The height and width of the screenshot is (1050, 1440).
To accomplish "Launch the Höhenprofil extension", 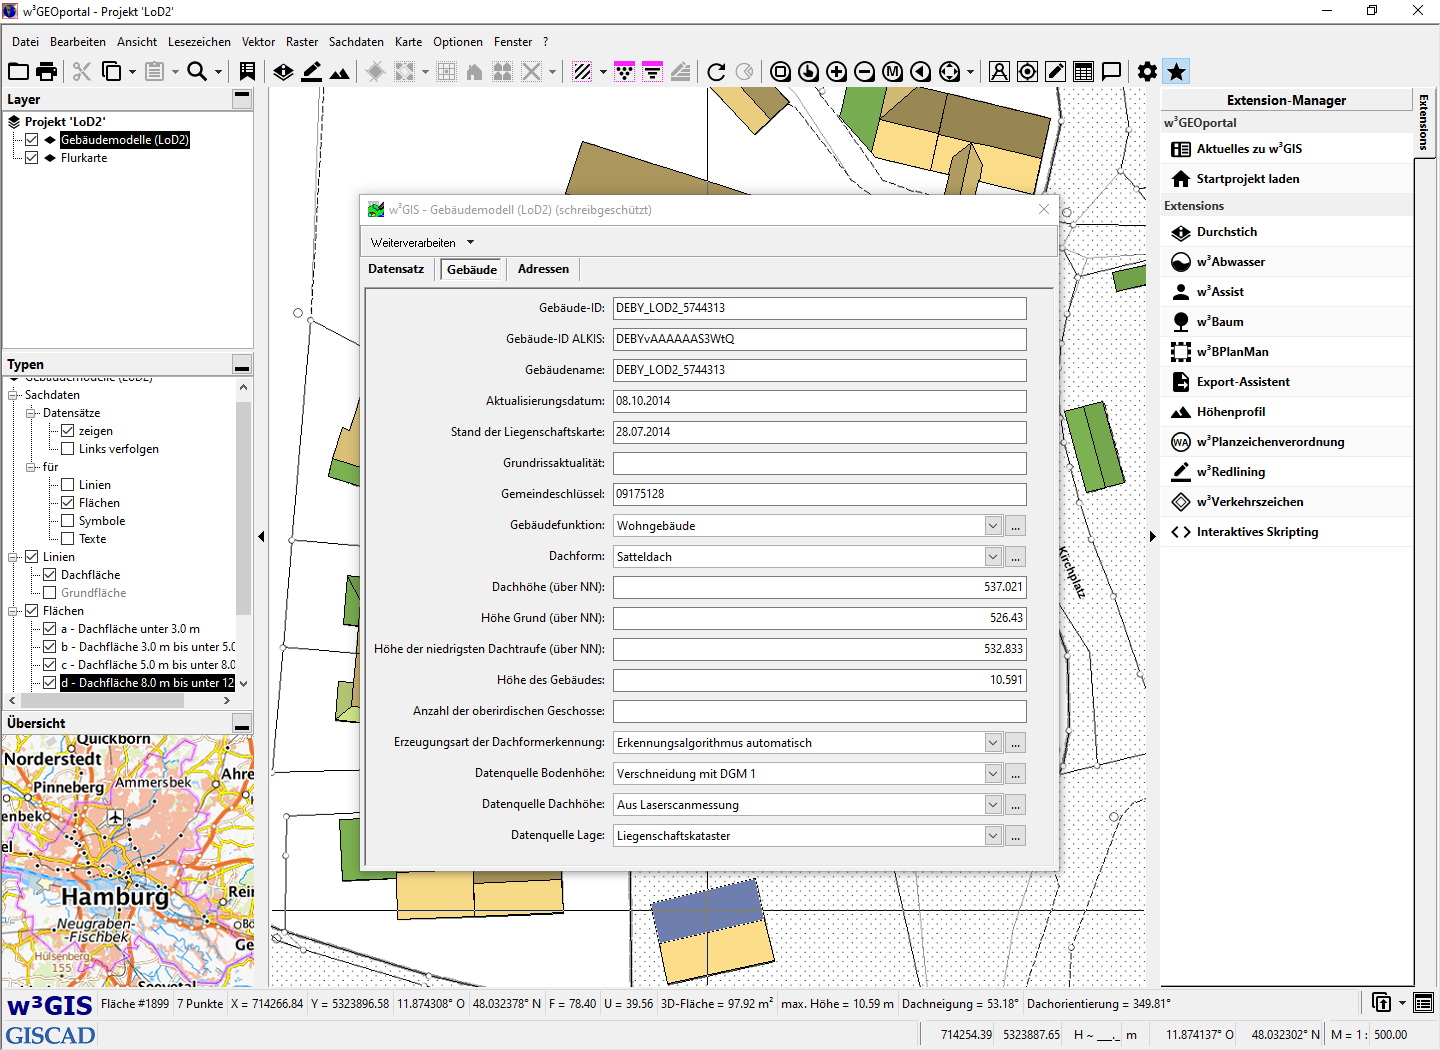I will 1287,412.
